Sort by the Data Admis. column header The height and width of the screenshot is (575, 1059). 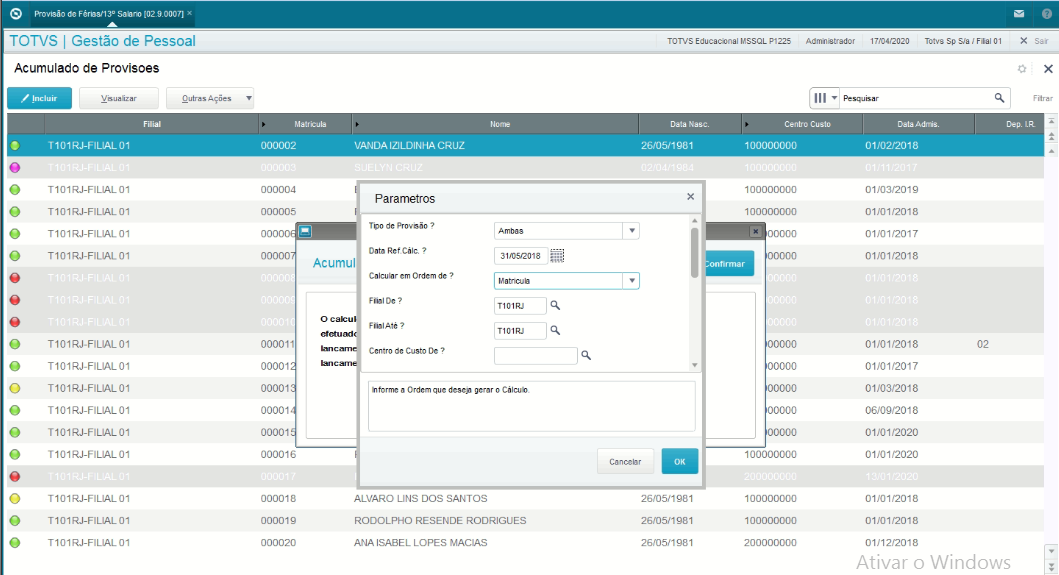click(x=919, y=124)
